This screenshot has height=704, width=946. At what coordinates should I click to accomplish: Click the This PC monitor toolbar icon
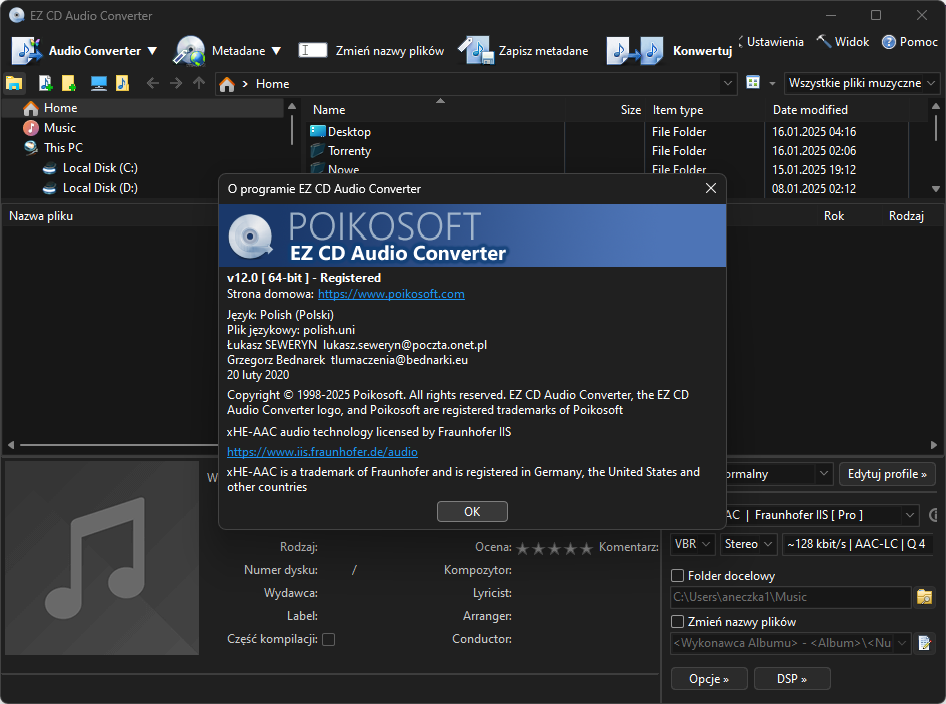point(99,83)
